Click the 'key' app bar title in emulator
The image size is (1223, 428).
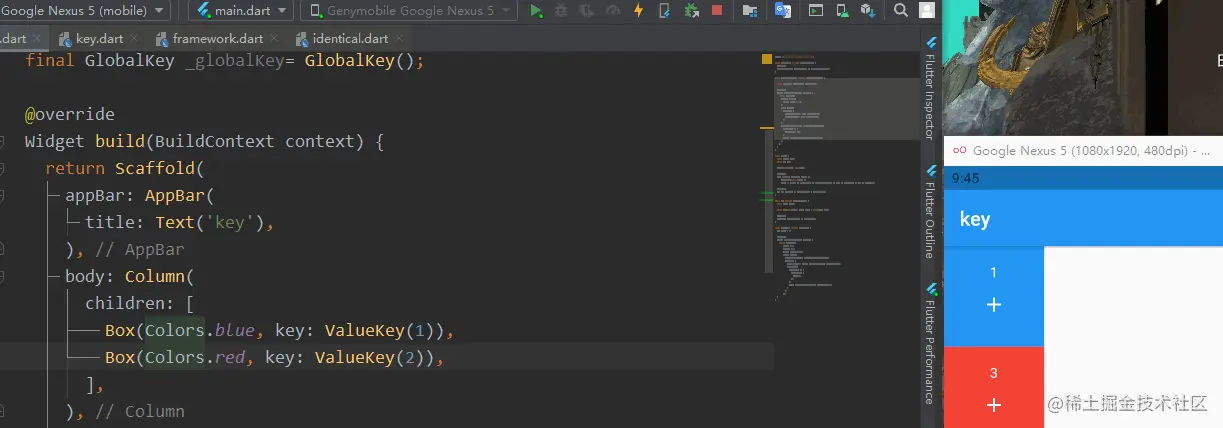[975, 219]
